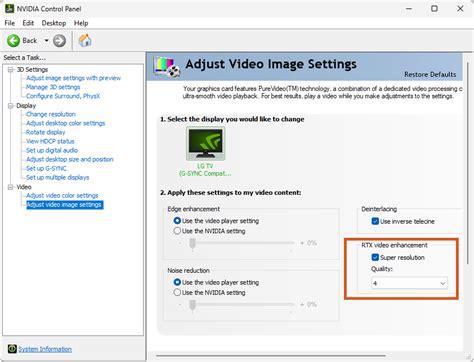Open Rotate display page
Image resolution: width=474 pixels, height=362 pixels.
(46, 132)
